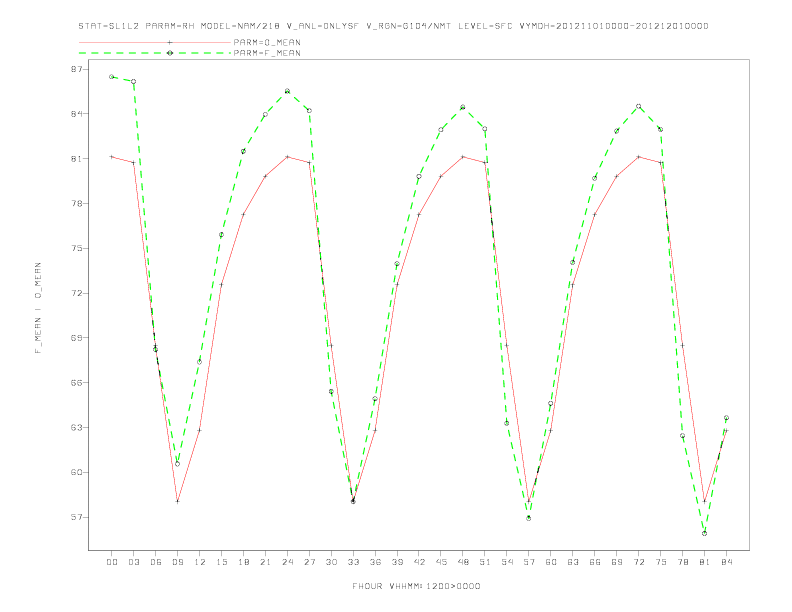Select green F_MEAN lowest marker at hour 81
Screen dimensions: 792x612
click(x=705, y=533)
